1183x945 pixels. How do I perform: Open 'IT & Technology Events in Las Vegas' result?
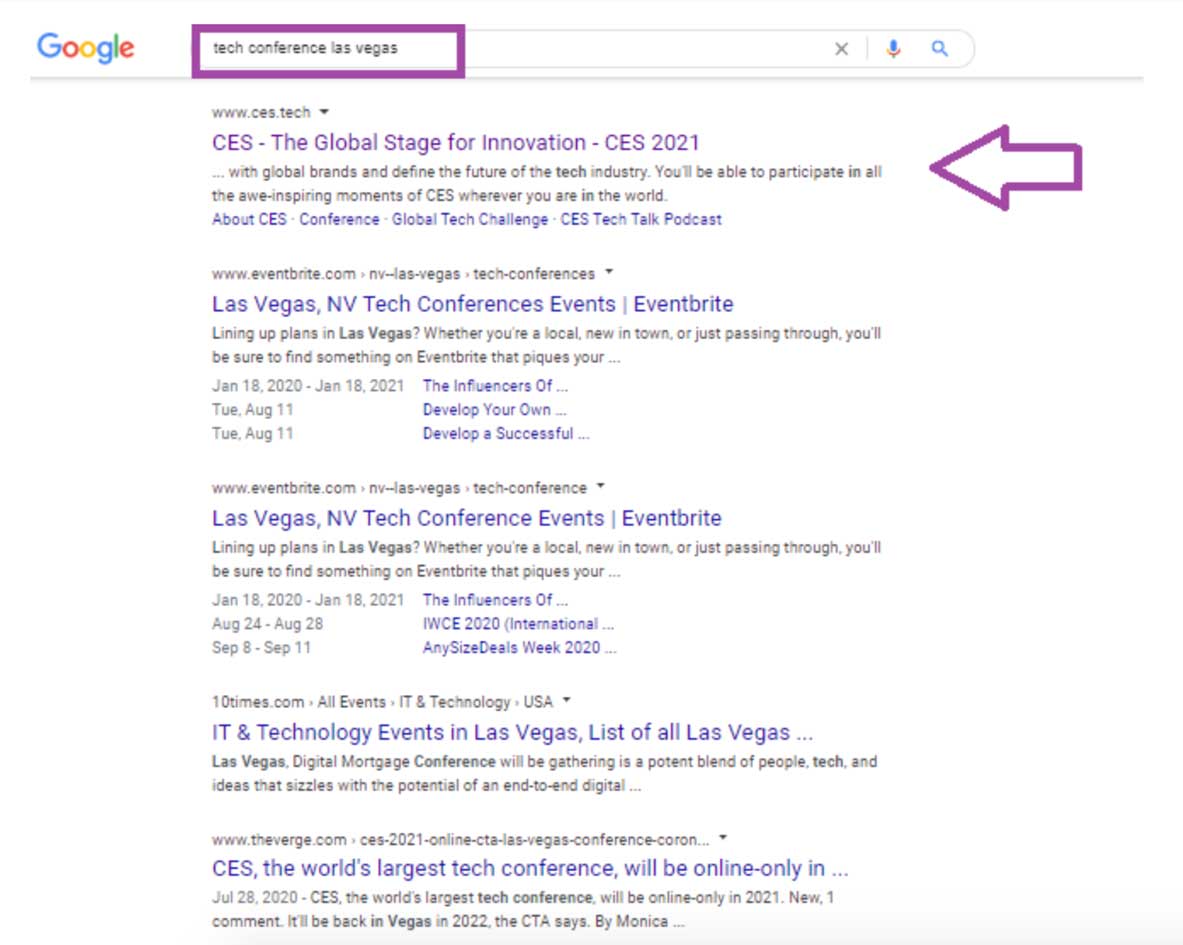click(x=512, y=732)
